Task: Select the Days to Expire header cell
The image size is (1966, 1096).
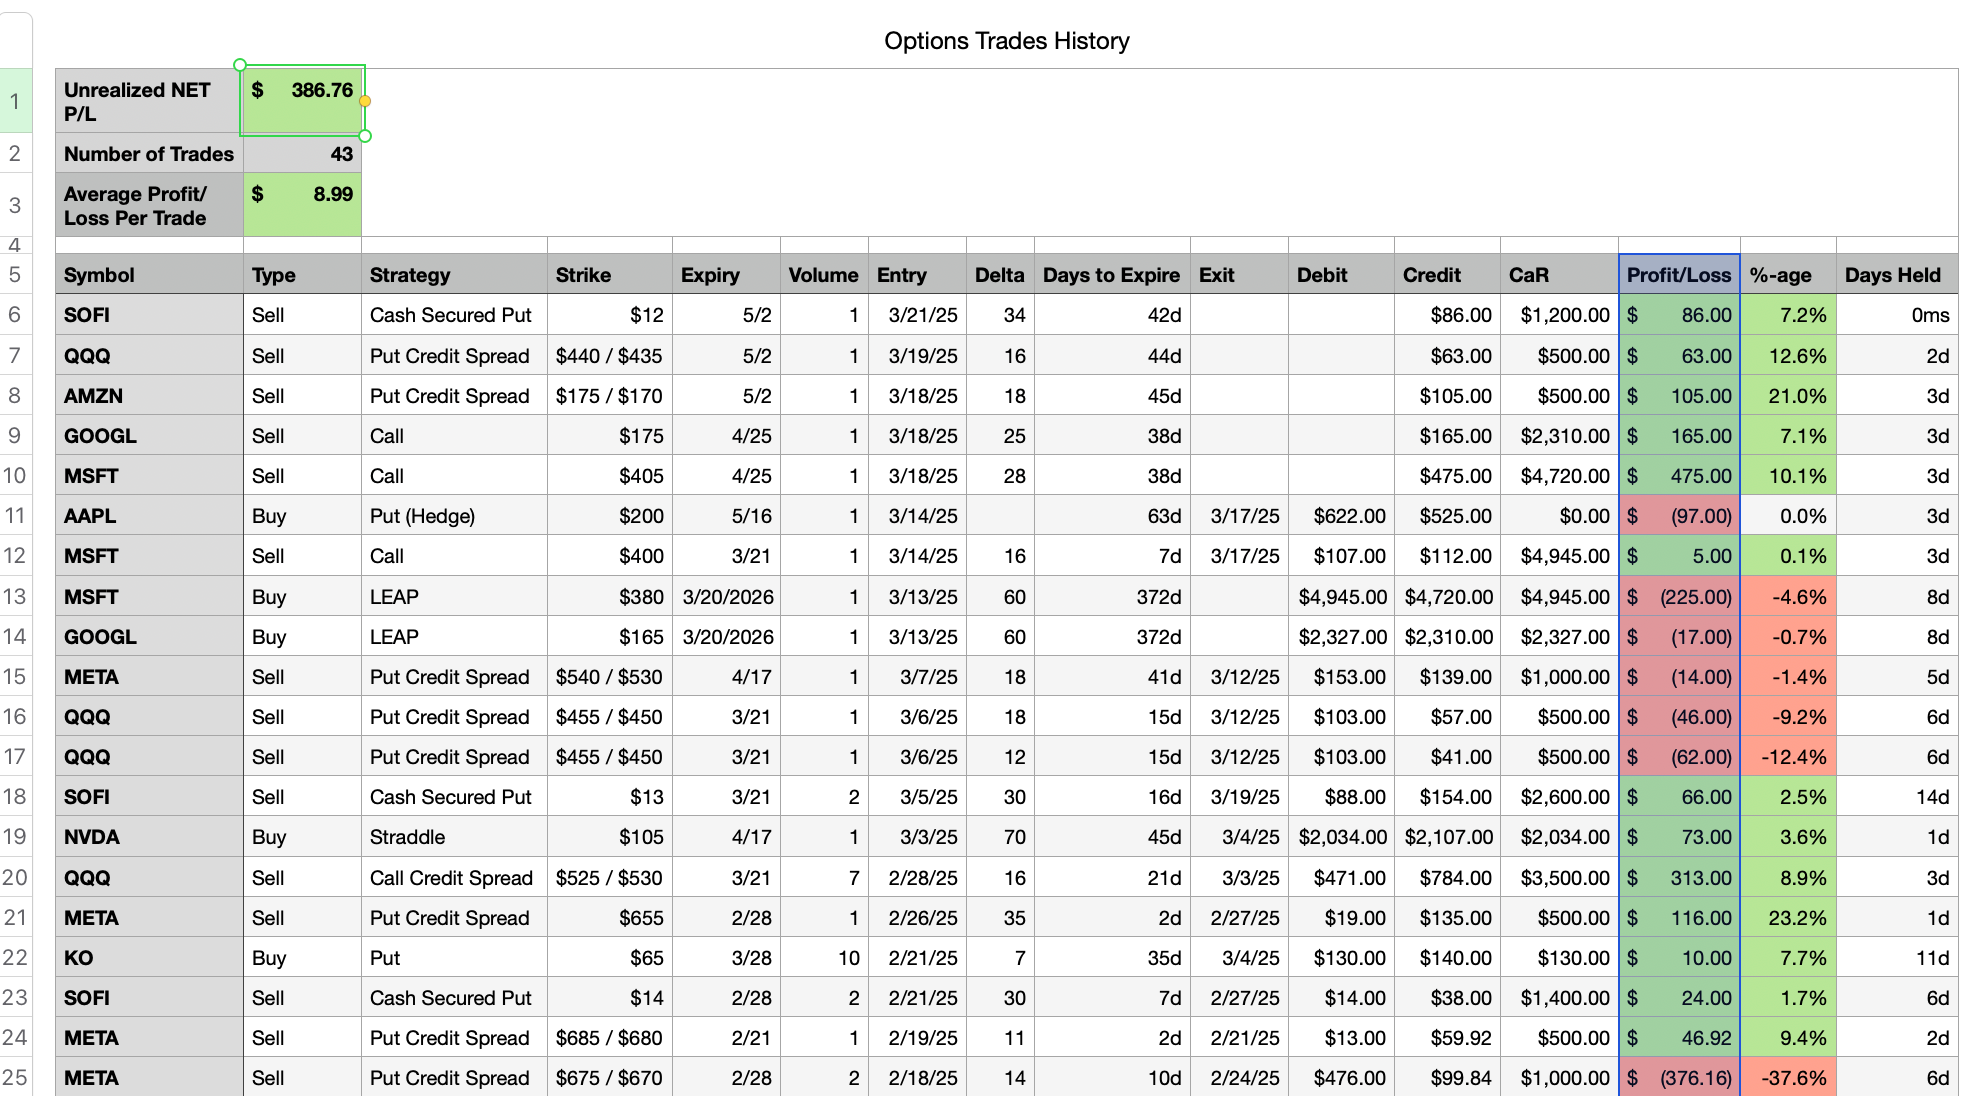Action: [x=1112, y=275]
